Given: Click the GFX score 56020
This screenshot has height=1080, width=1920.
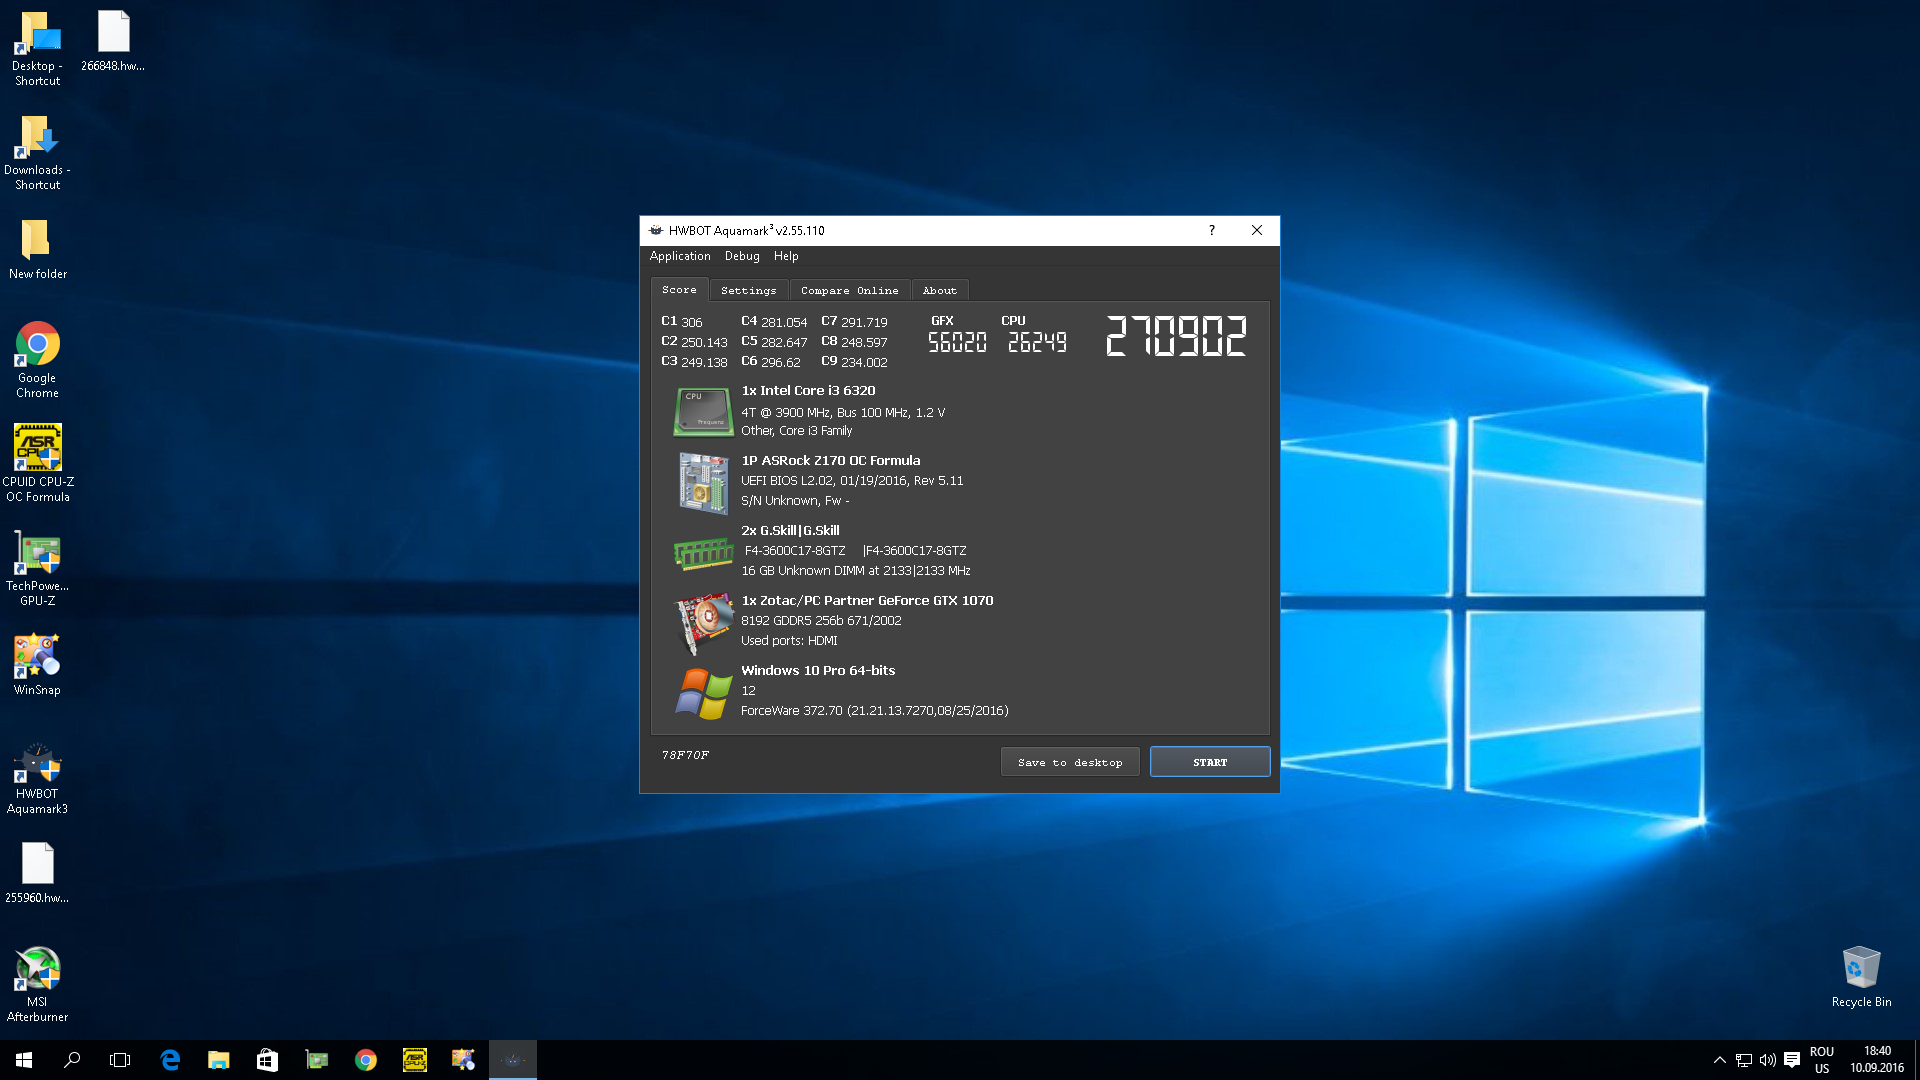Looking at the screenshot, I should pos(957,343).
